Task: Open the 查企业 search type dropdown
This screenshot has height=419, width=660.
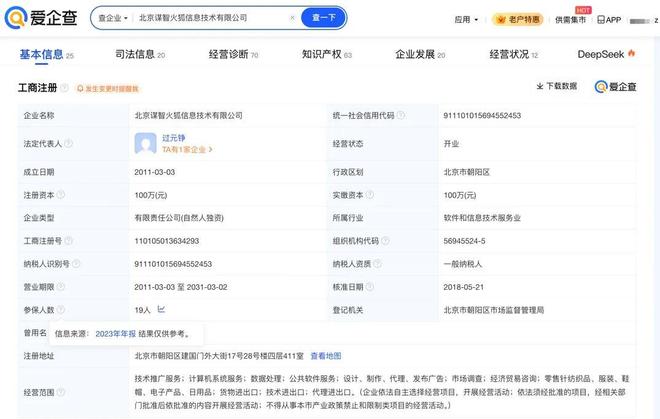Action: tap(112, 18)
